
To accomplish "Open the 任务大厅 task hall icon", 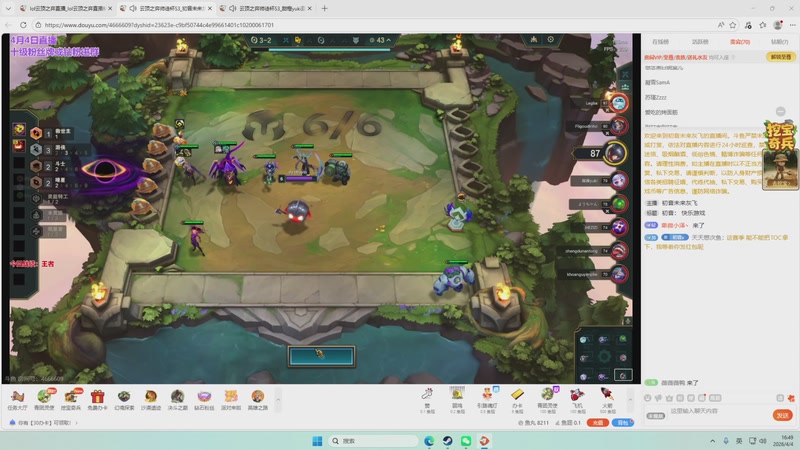I will [17, 399].
